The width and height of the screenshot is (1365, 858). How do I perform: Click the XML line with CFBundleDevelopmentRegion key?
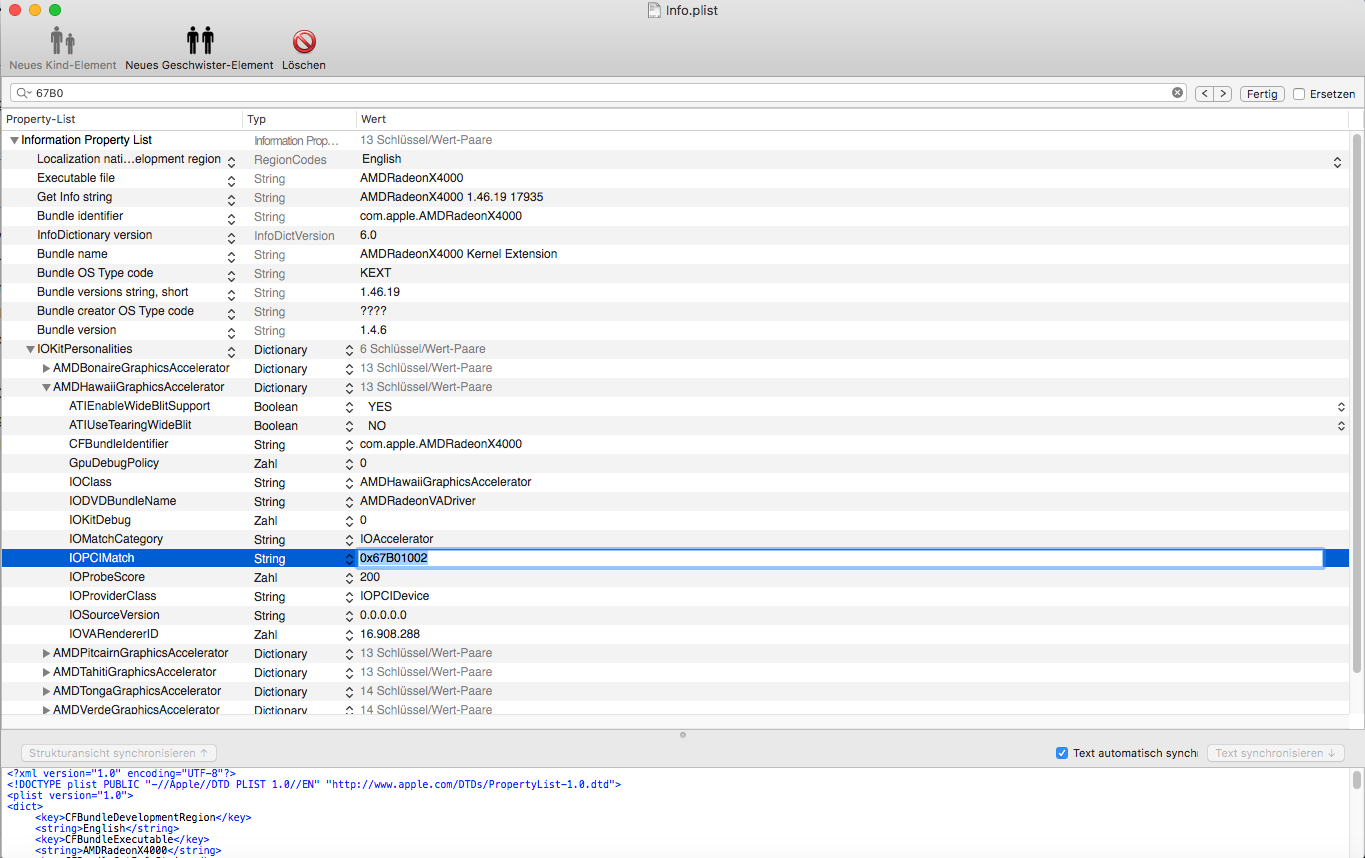pyautogui.click(x=143, y=817)
